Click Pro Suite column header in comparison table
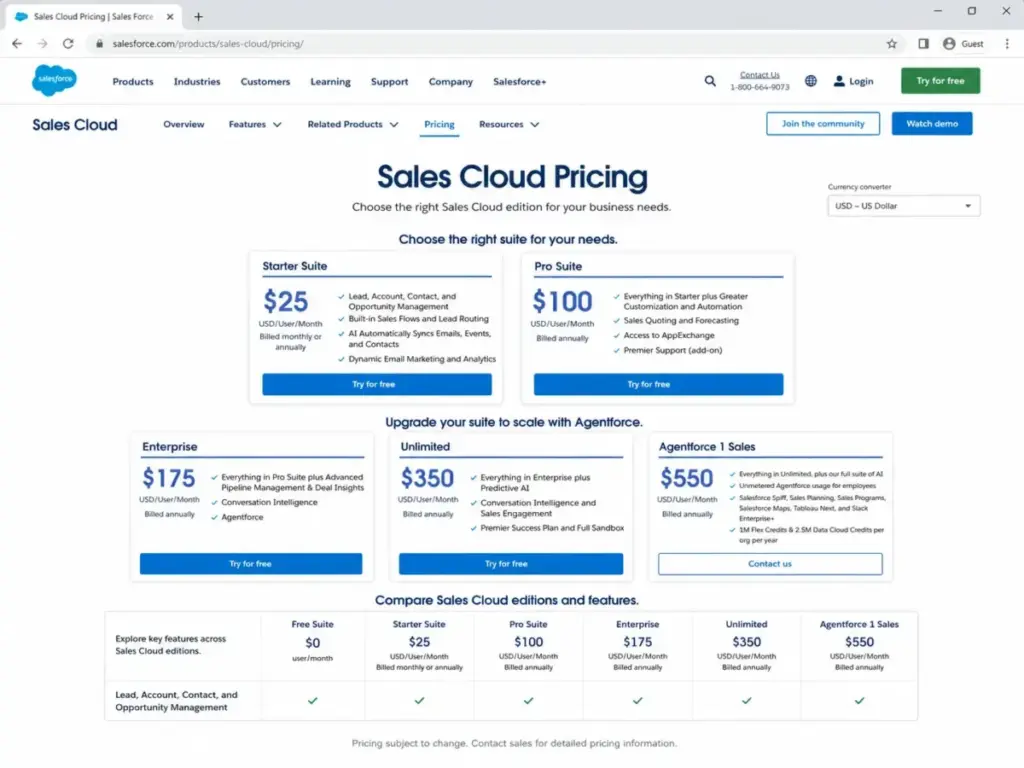 coord(528,624)
